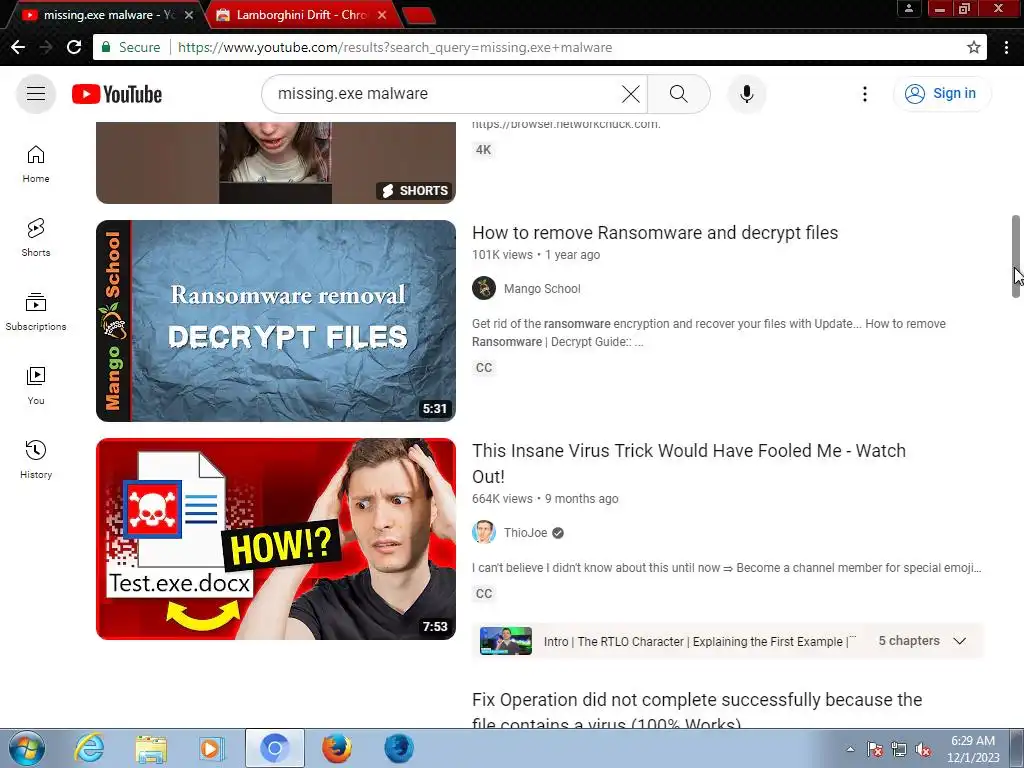
Task: Click the Action Center flag tray icon
Action: click(x=875, y=749)
